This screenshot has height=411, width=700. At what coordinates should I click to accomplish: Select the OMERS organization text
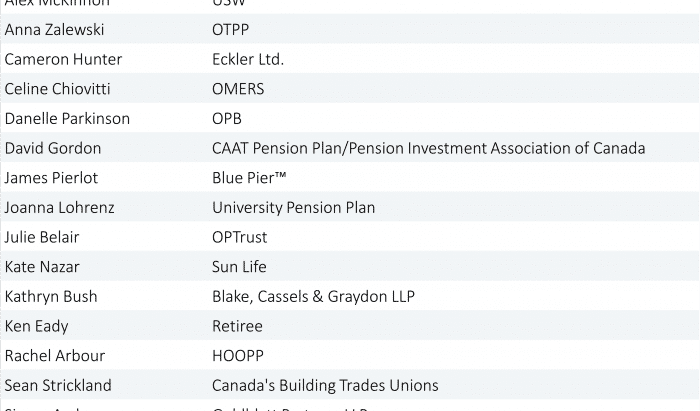tap(238, 89)
